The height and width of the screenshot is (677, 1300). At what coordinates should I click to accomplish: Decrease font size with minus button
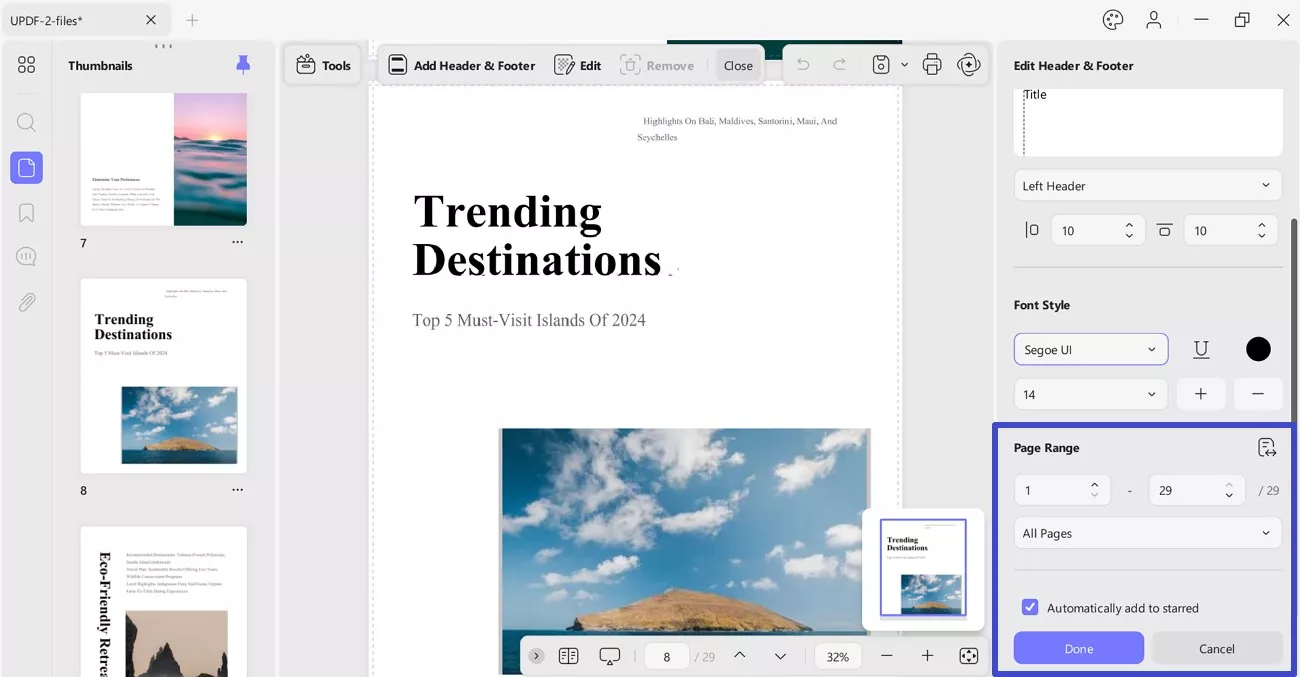[x=1258, y=394]
